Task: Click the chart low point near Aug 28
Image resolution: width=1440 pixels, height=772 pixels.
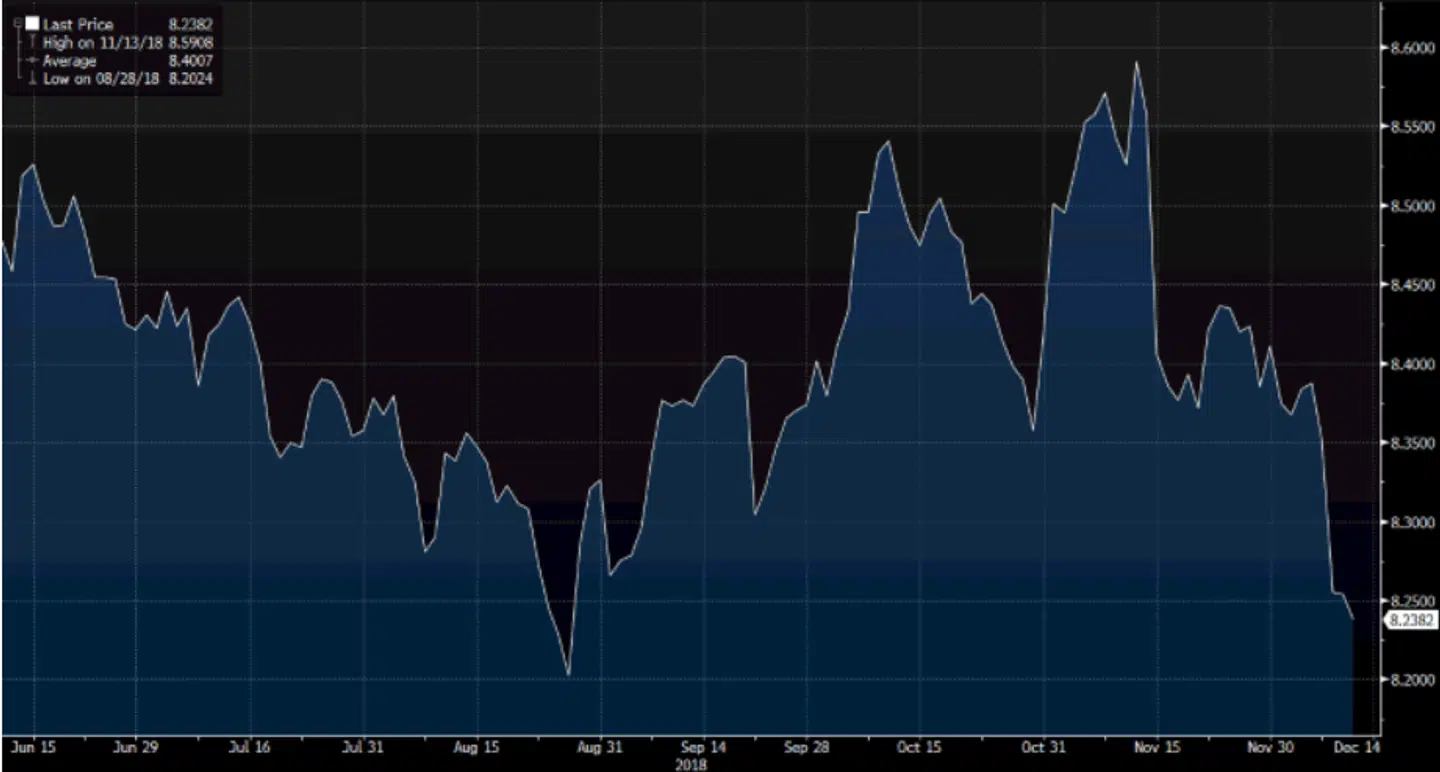Action: 569,674
